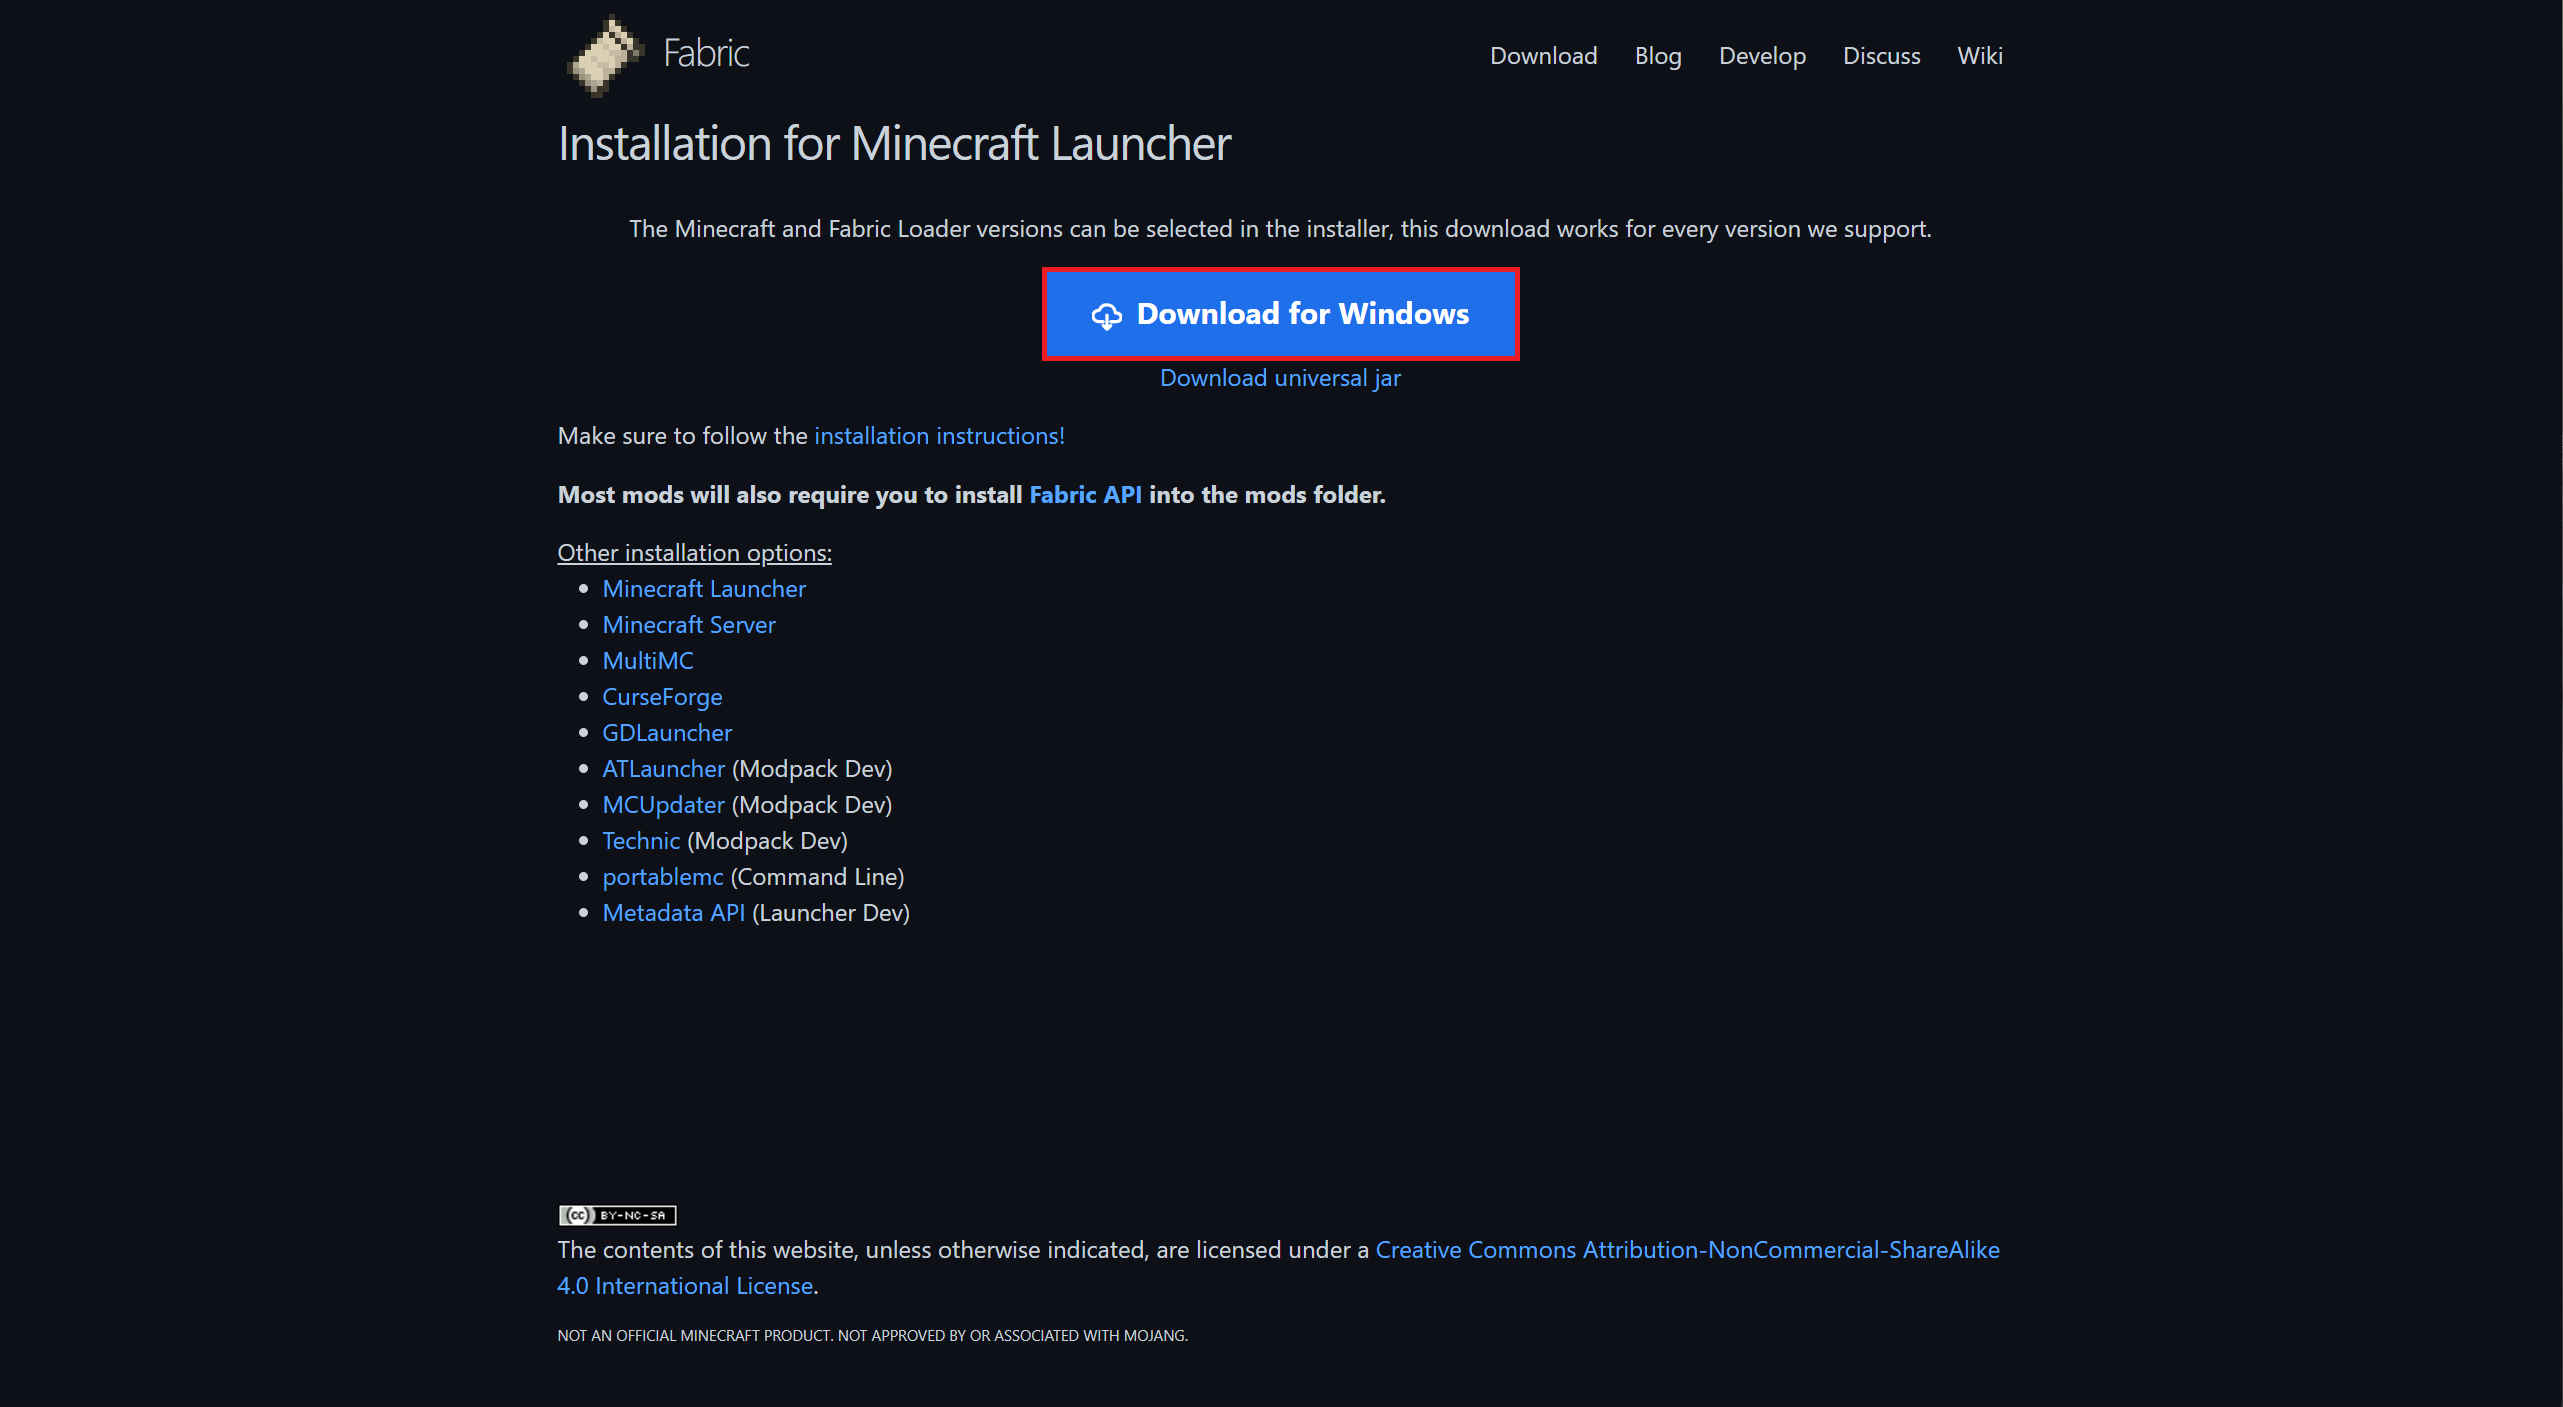
Task: Open the MultiMC installation option
Action: pyautogui.click(x=647, y=661)
